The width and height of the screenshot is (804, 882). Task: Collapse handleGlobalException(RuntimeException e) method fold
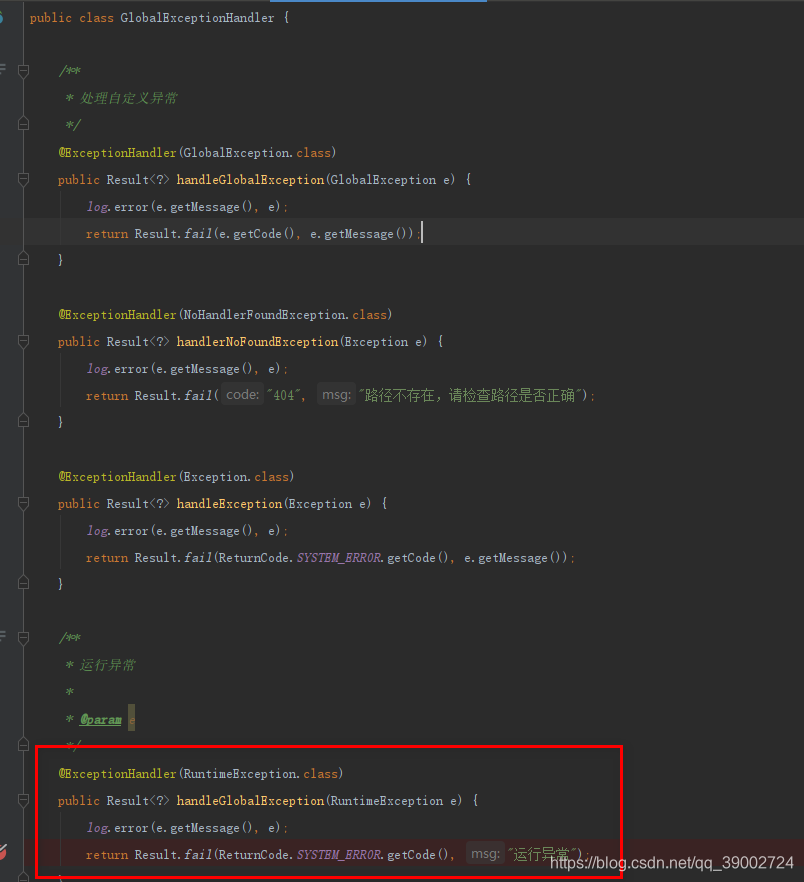tap(24, 800)
